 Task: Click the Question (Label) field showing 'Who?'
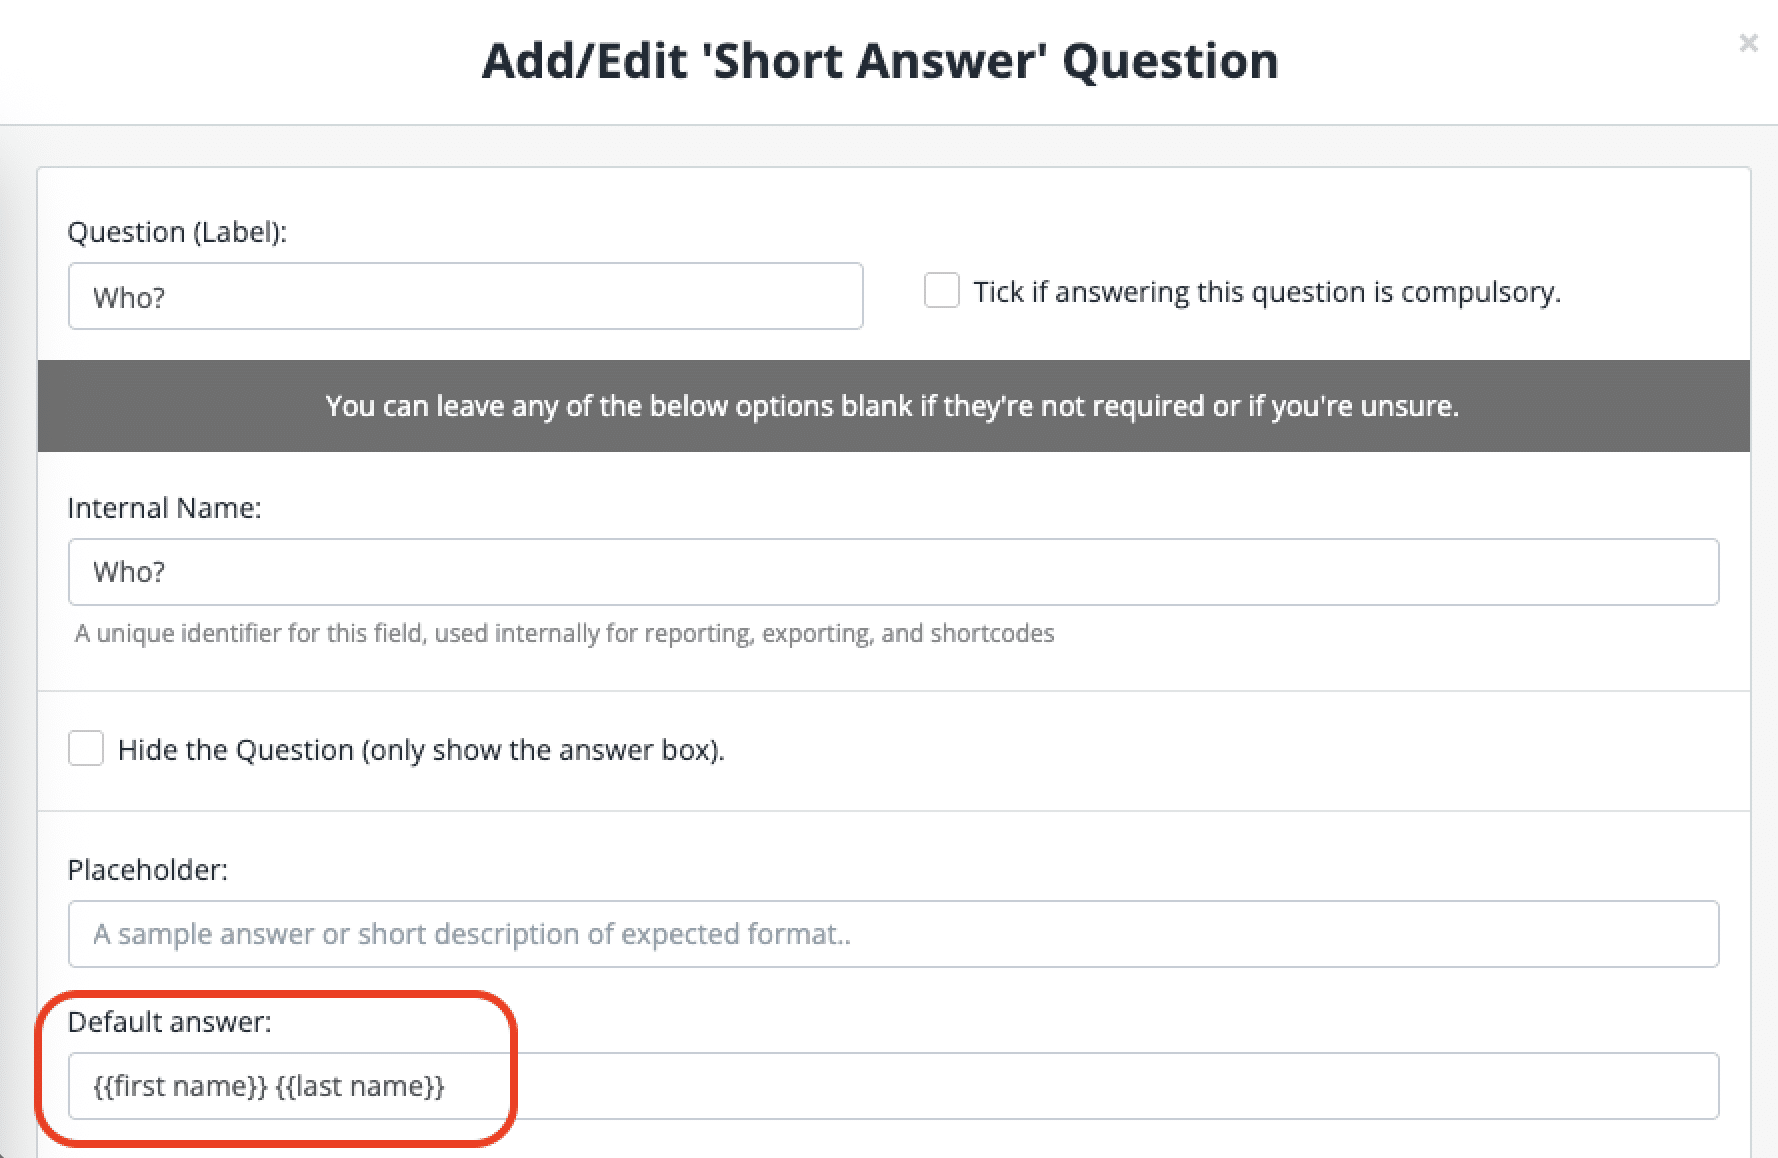pos(465,296)
